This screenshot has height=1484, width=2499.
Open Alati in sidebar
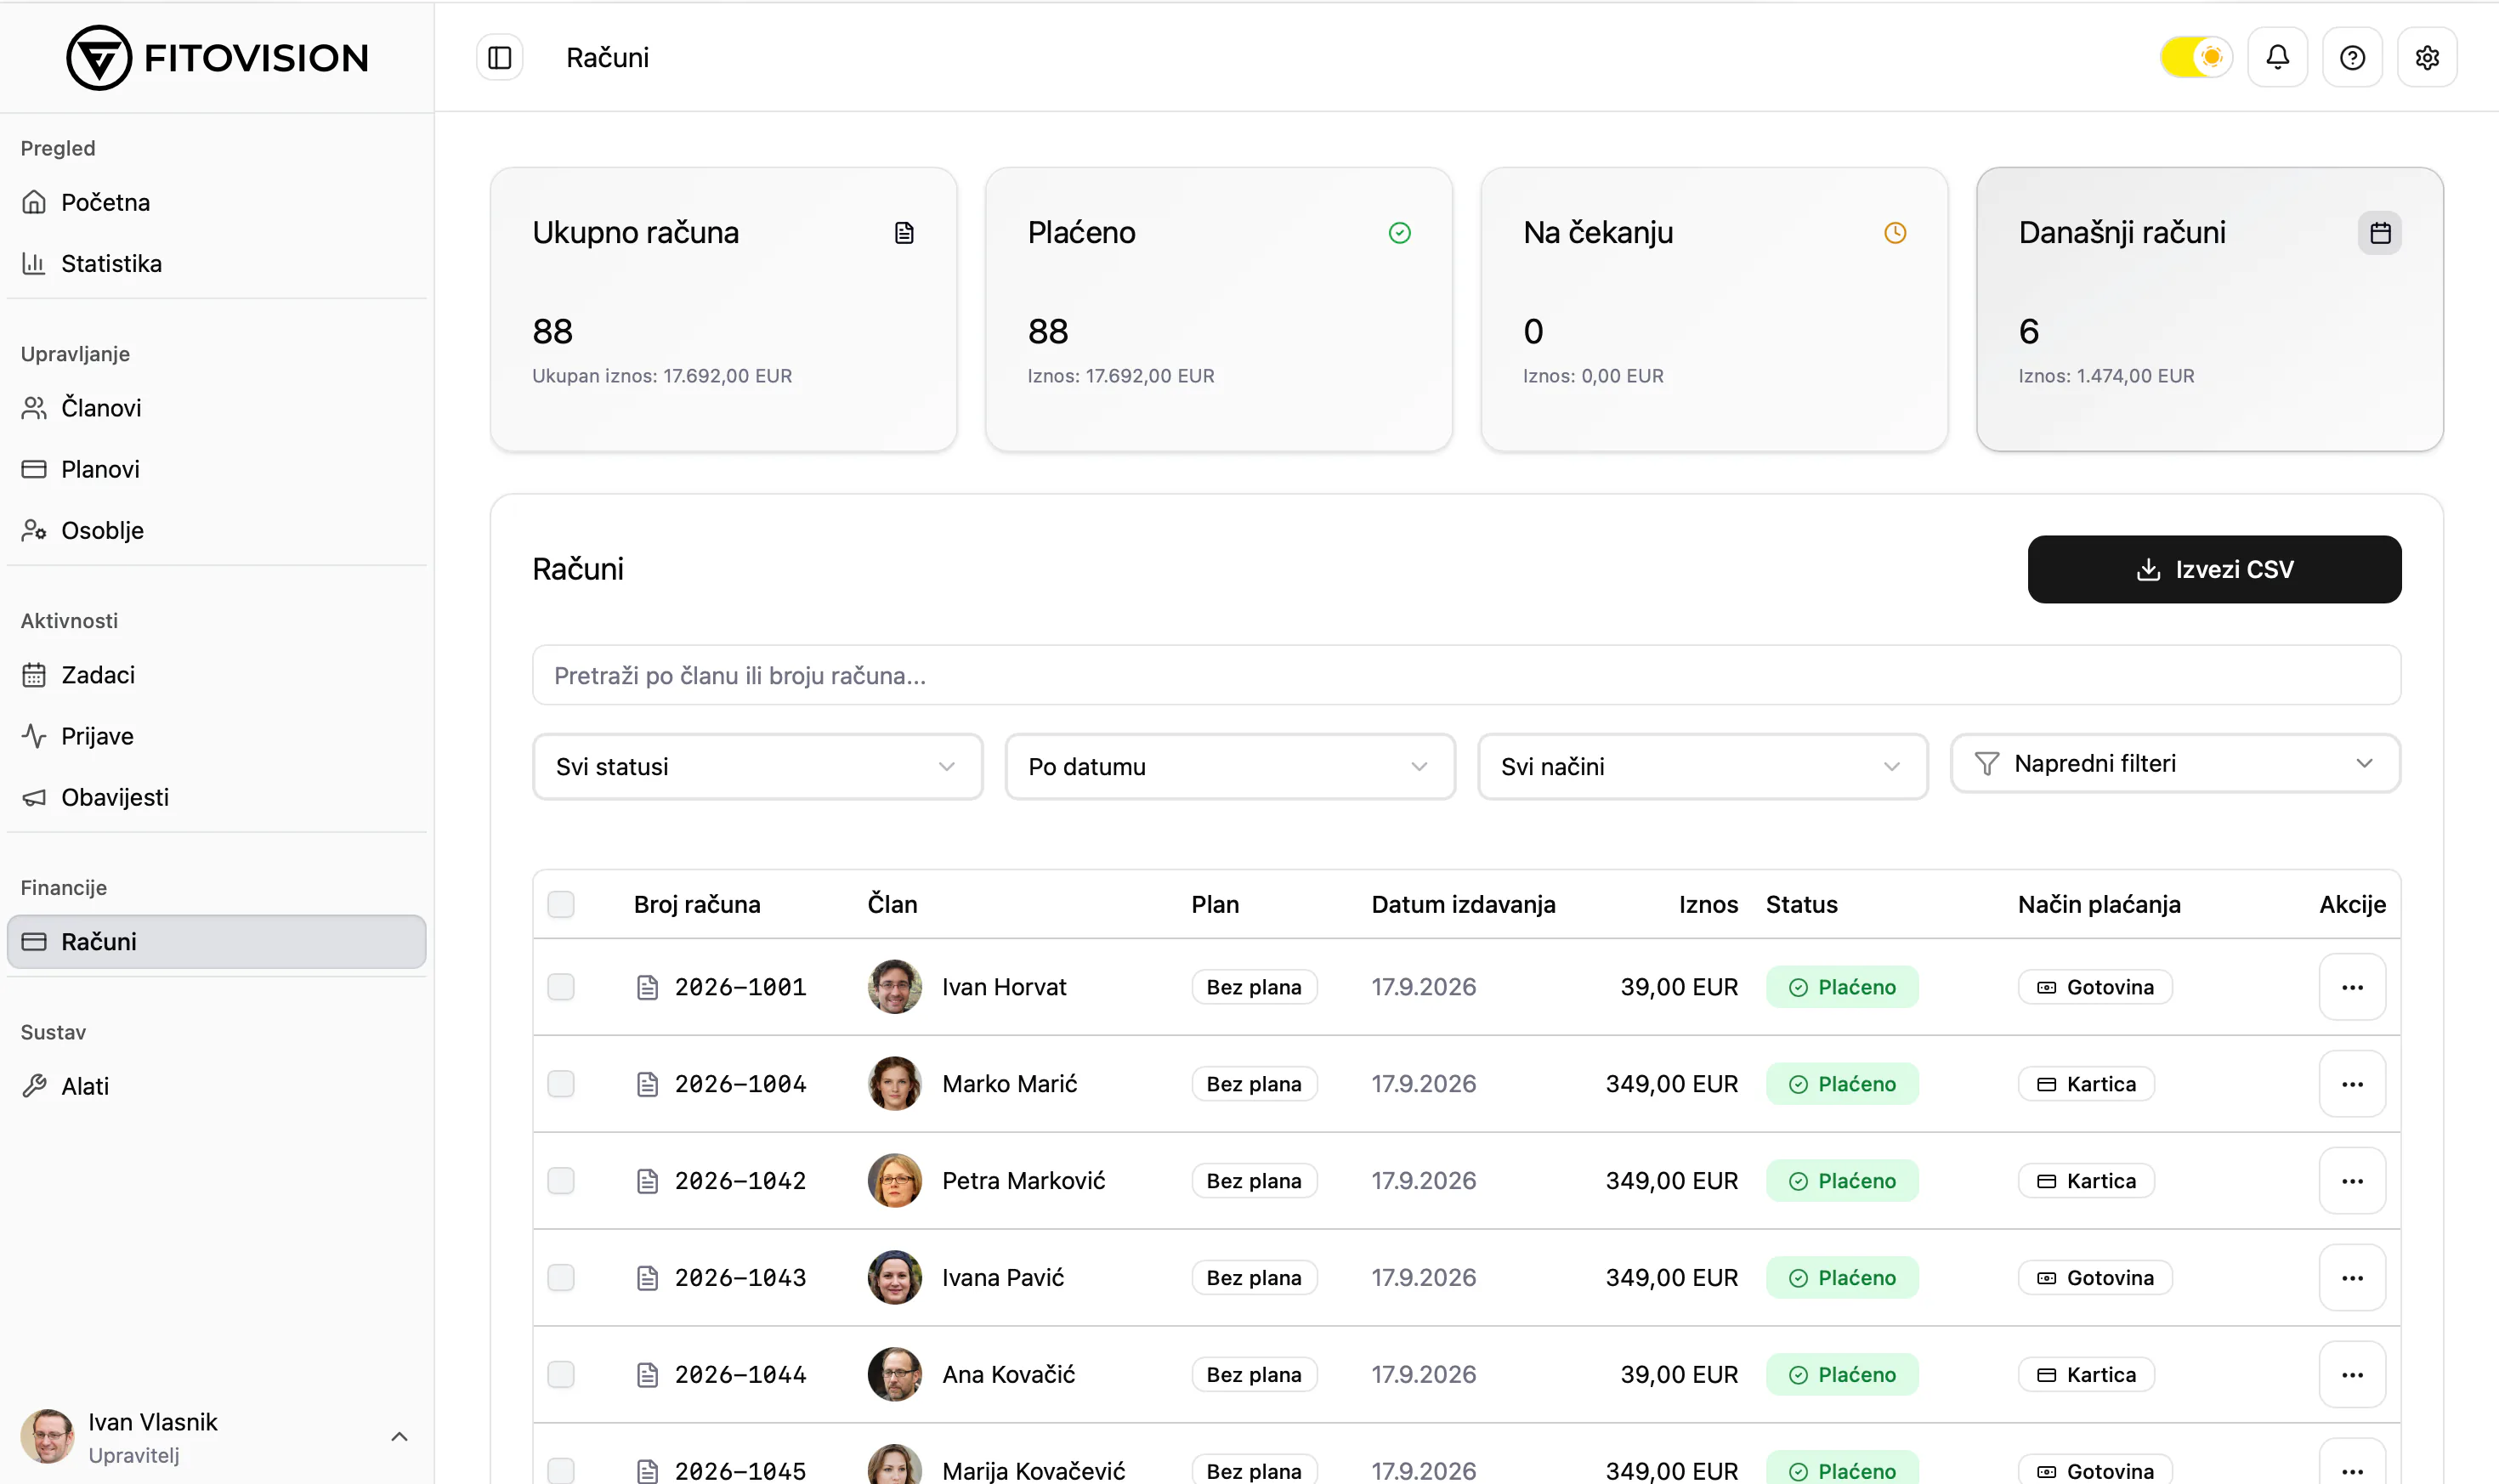216,1086
